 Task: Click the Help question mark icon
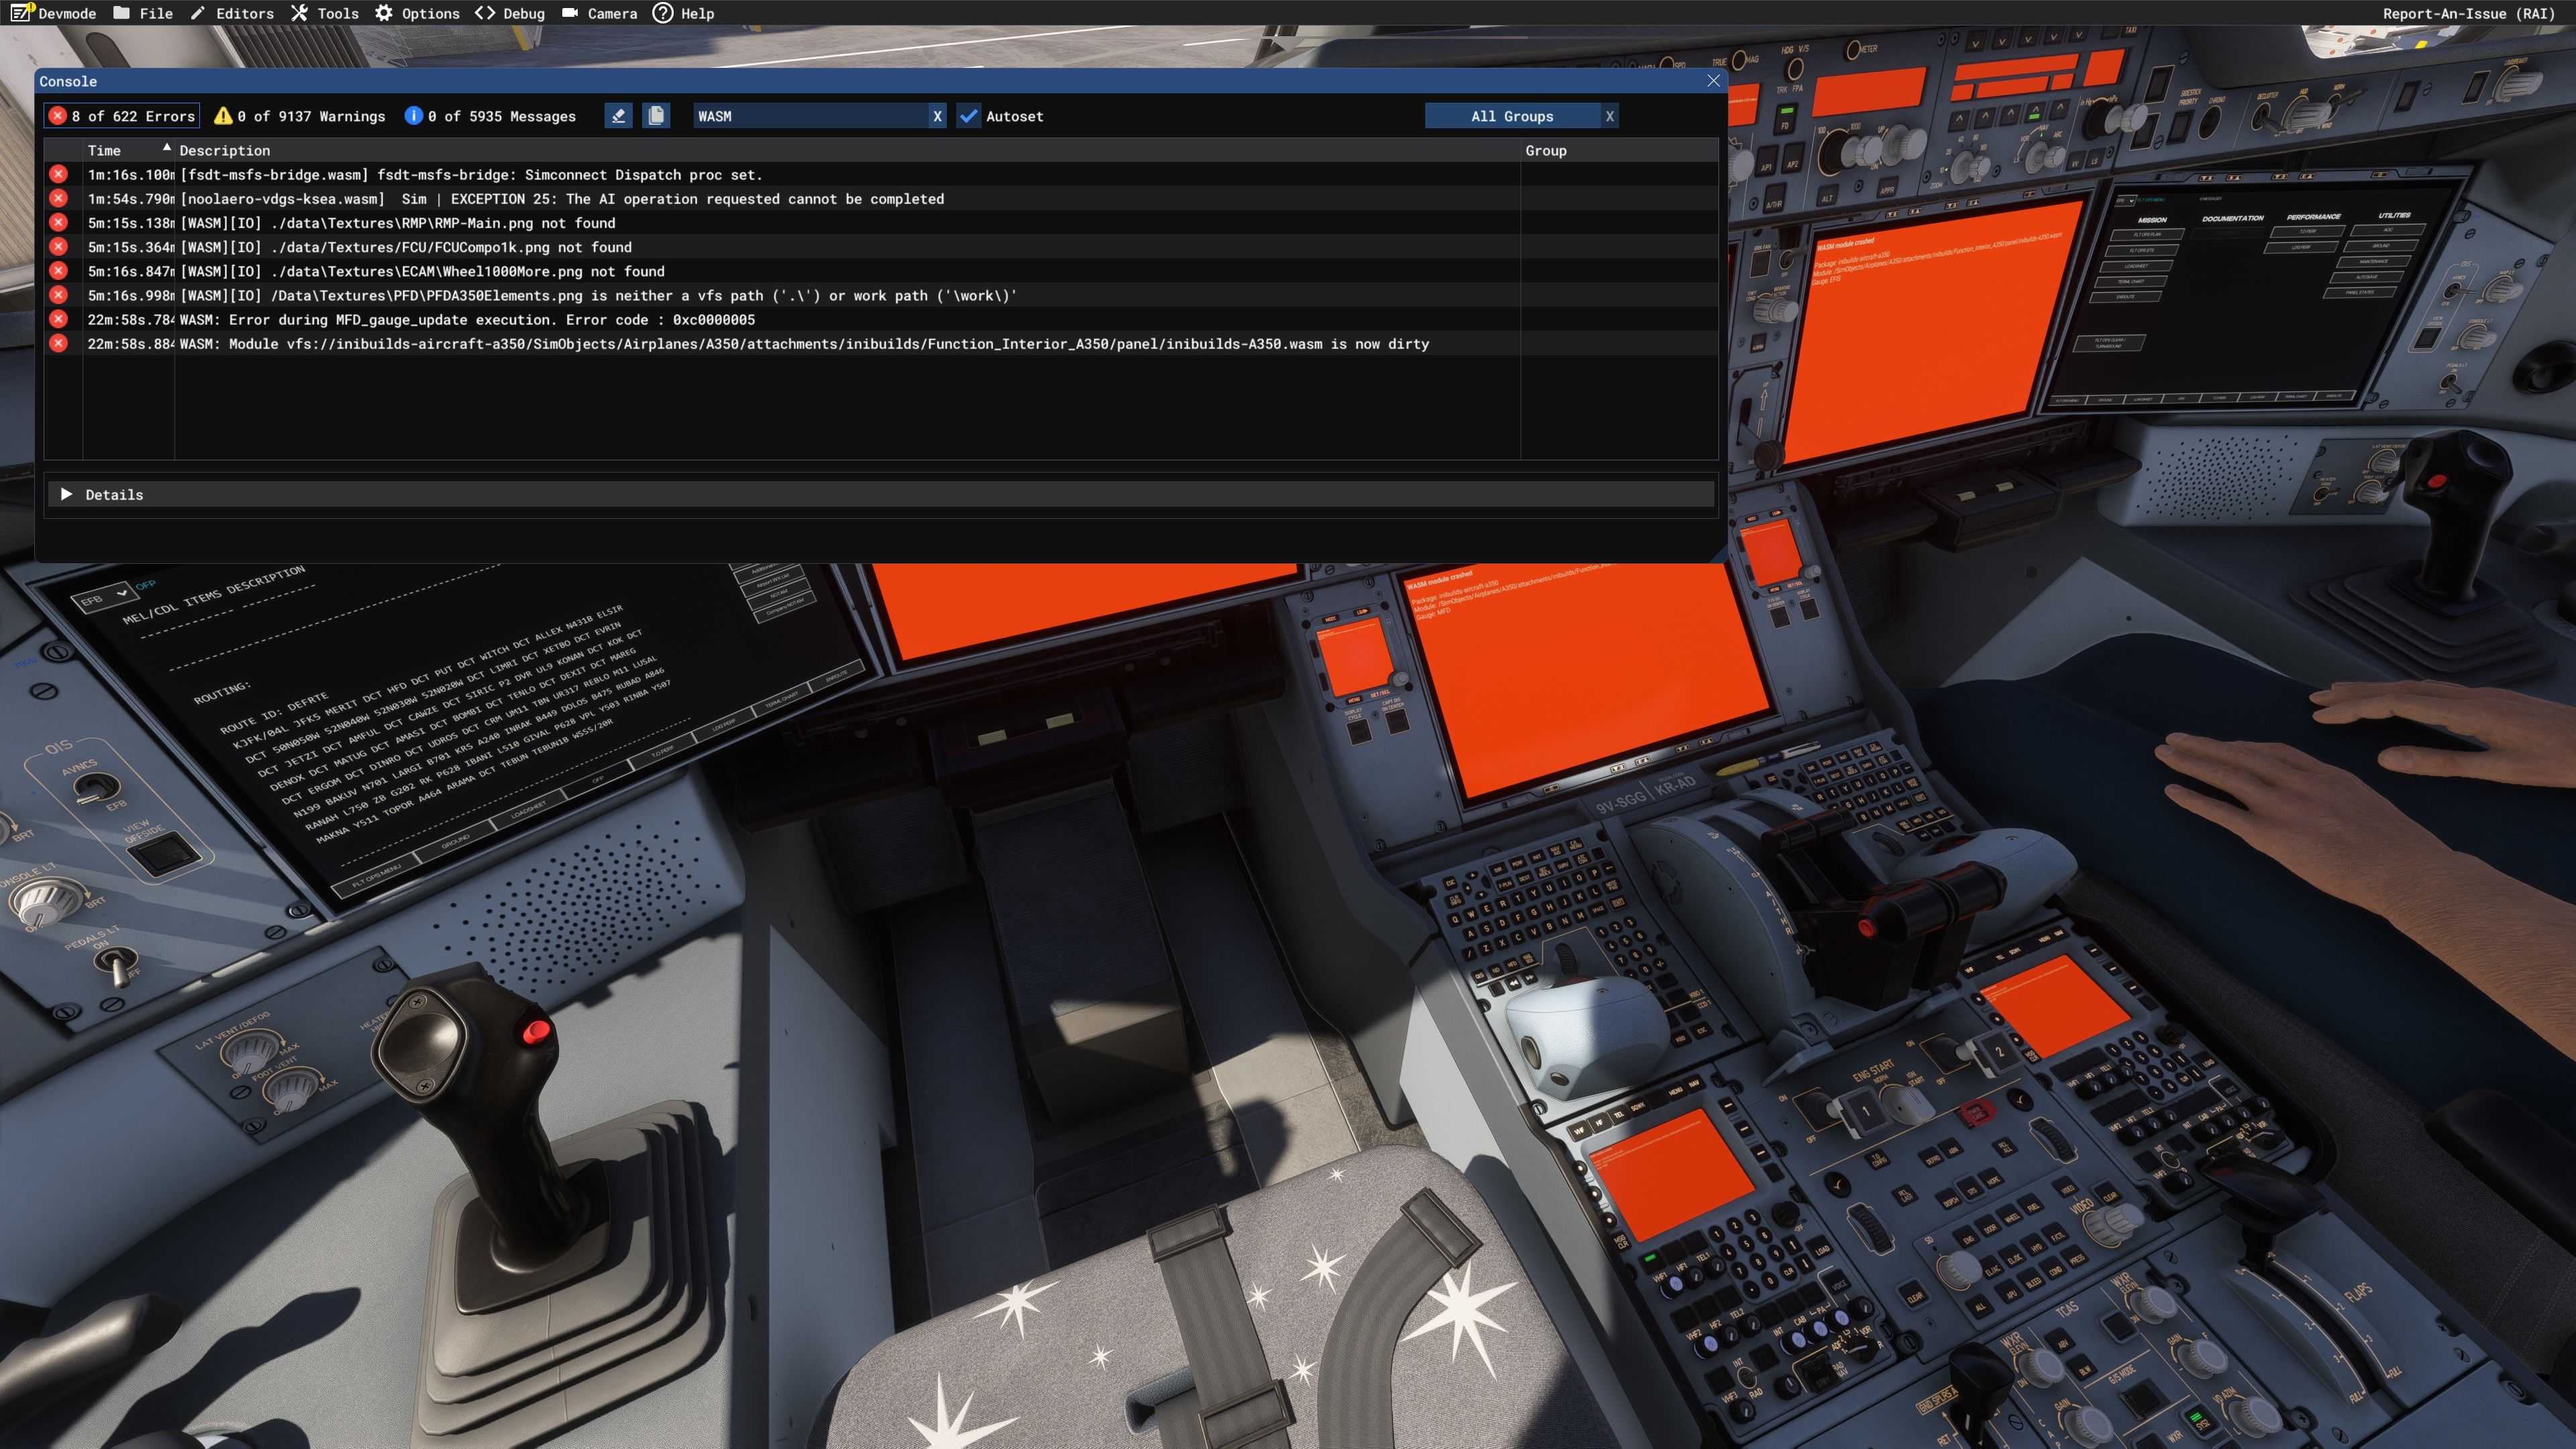pos(662,13)
